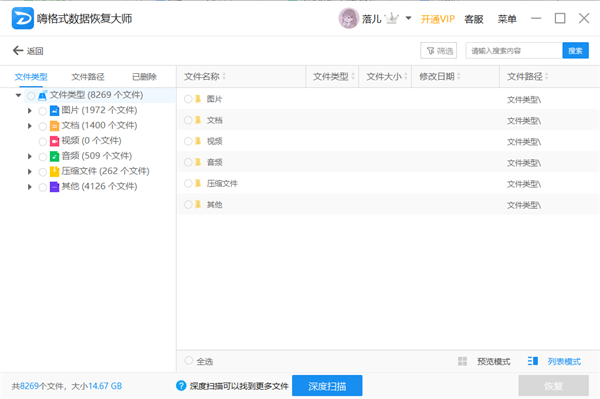Select the 文档 row checkbox in list
Screen dimensions: 600x399
pos(188,120)
